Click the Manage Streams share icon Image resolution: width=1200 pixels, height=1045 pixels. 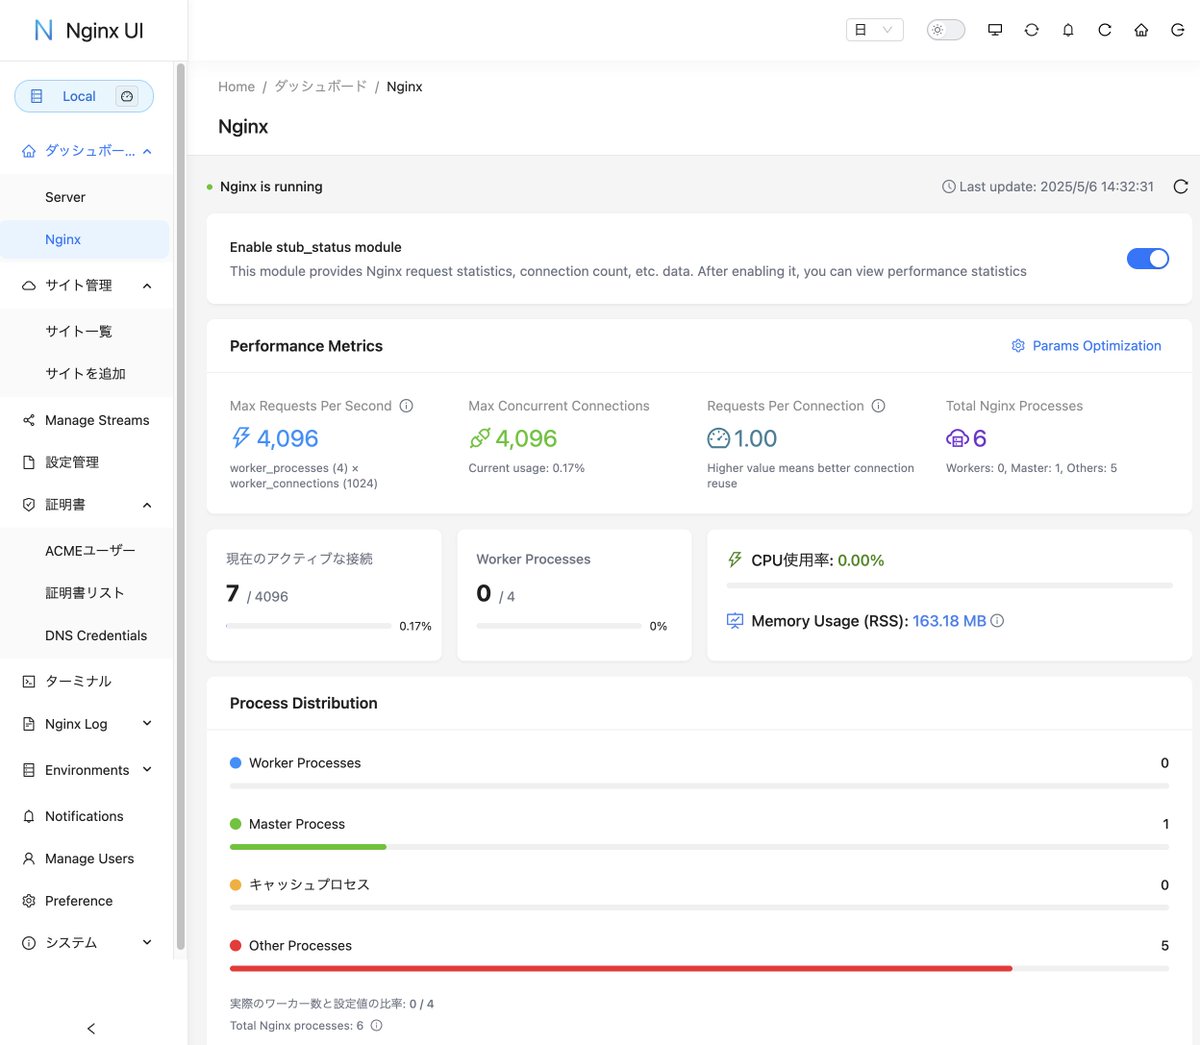(29, 420)
